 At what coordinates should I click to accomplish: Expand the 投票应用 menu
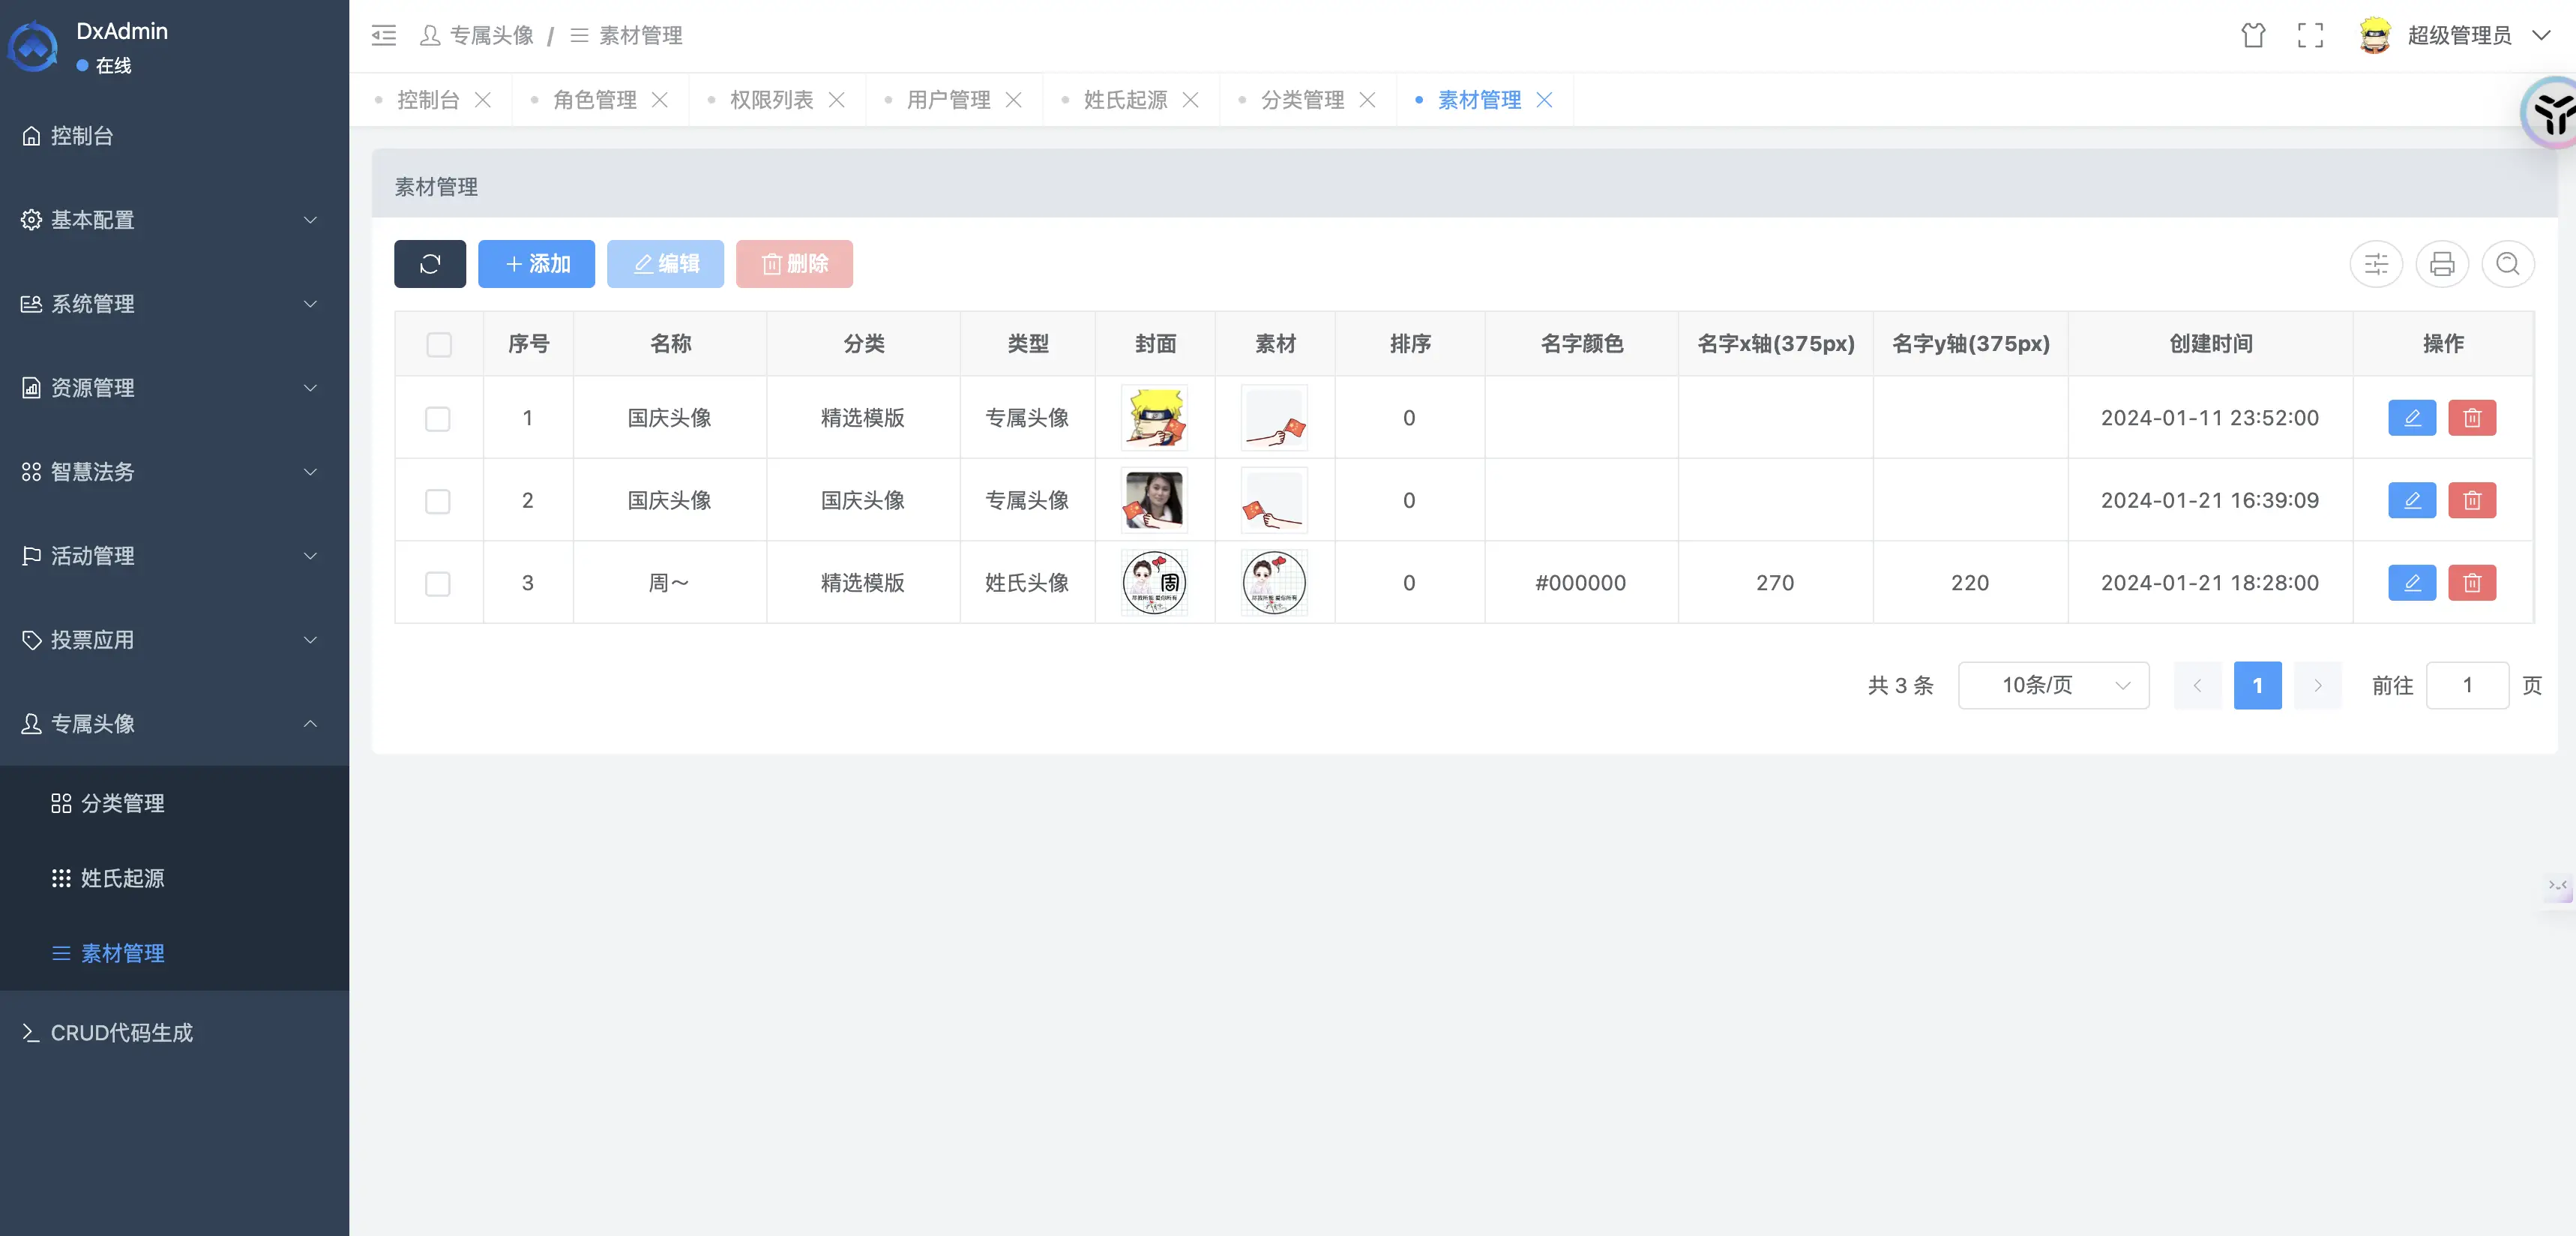175,640
